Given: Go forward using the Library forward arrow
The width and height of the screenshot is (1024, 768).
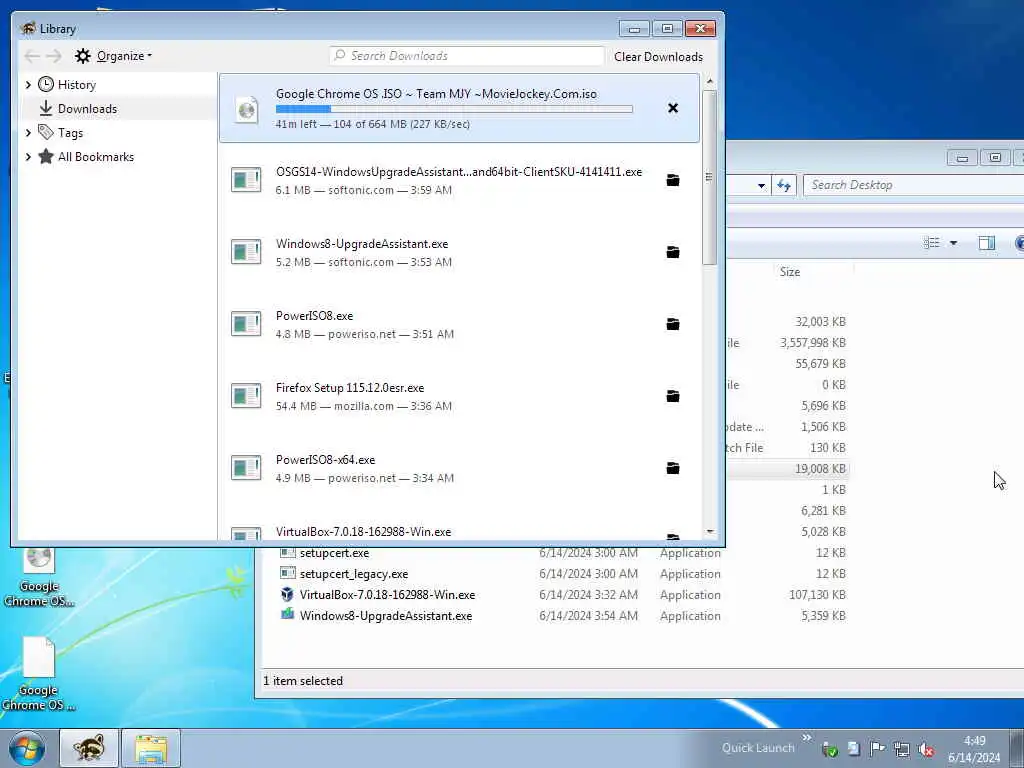Looking at the screenshot, I should pyautogui.click(x=54, y=56).
